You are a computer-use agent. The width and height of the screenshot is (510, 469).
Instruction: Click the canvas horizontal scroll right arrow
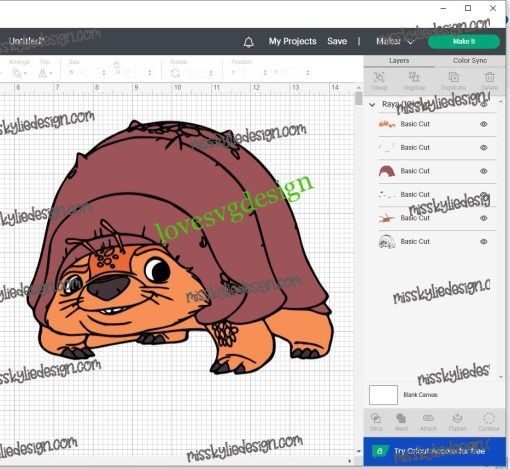click(349, 461)
